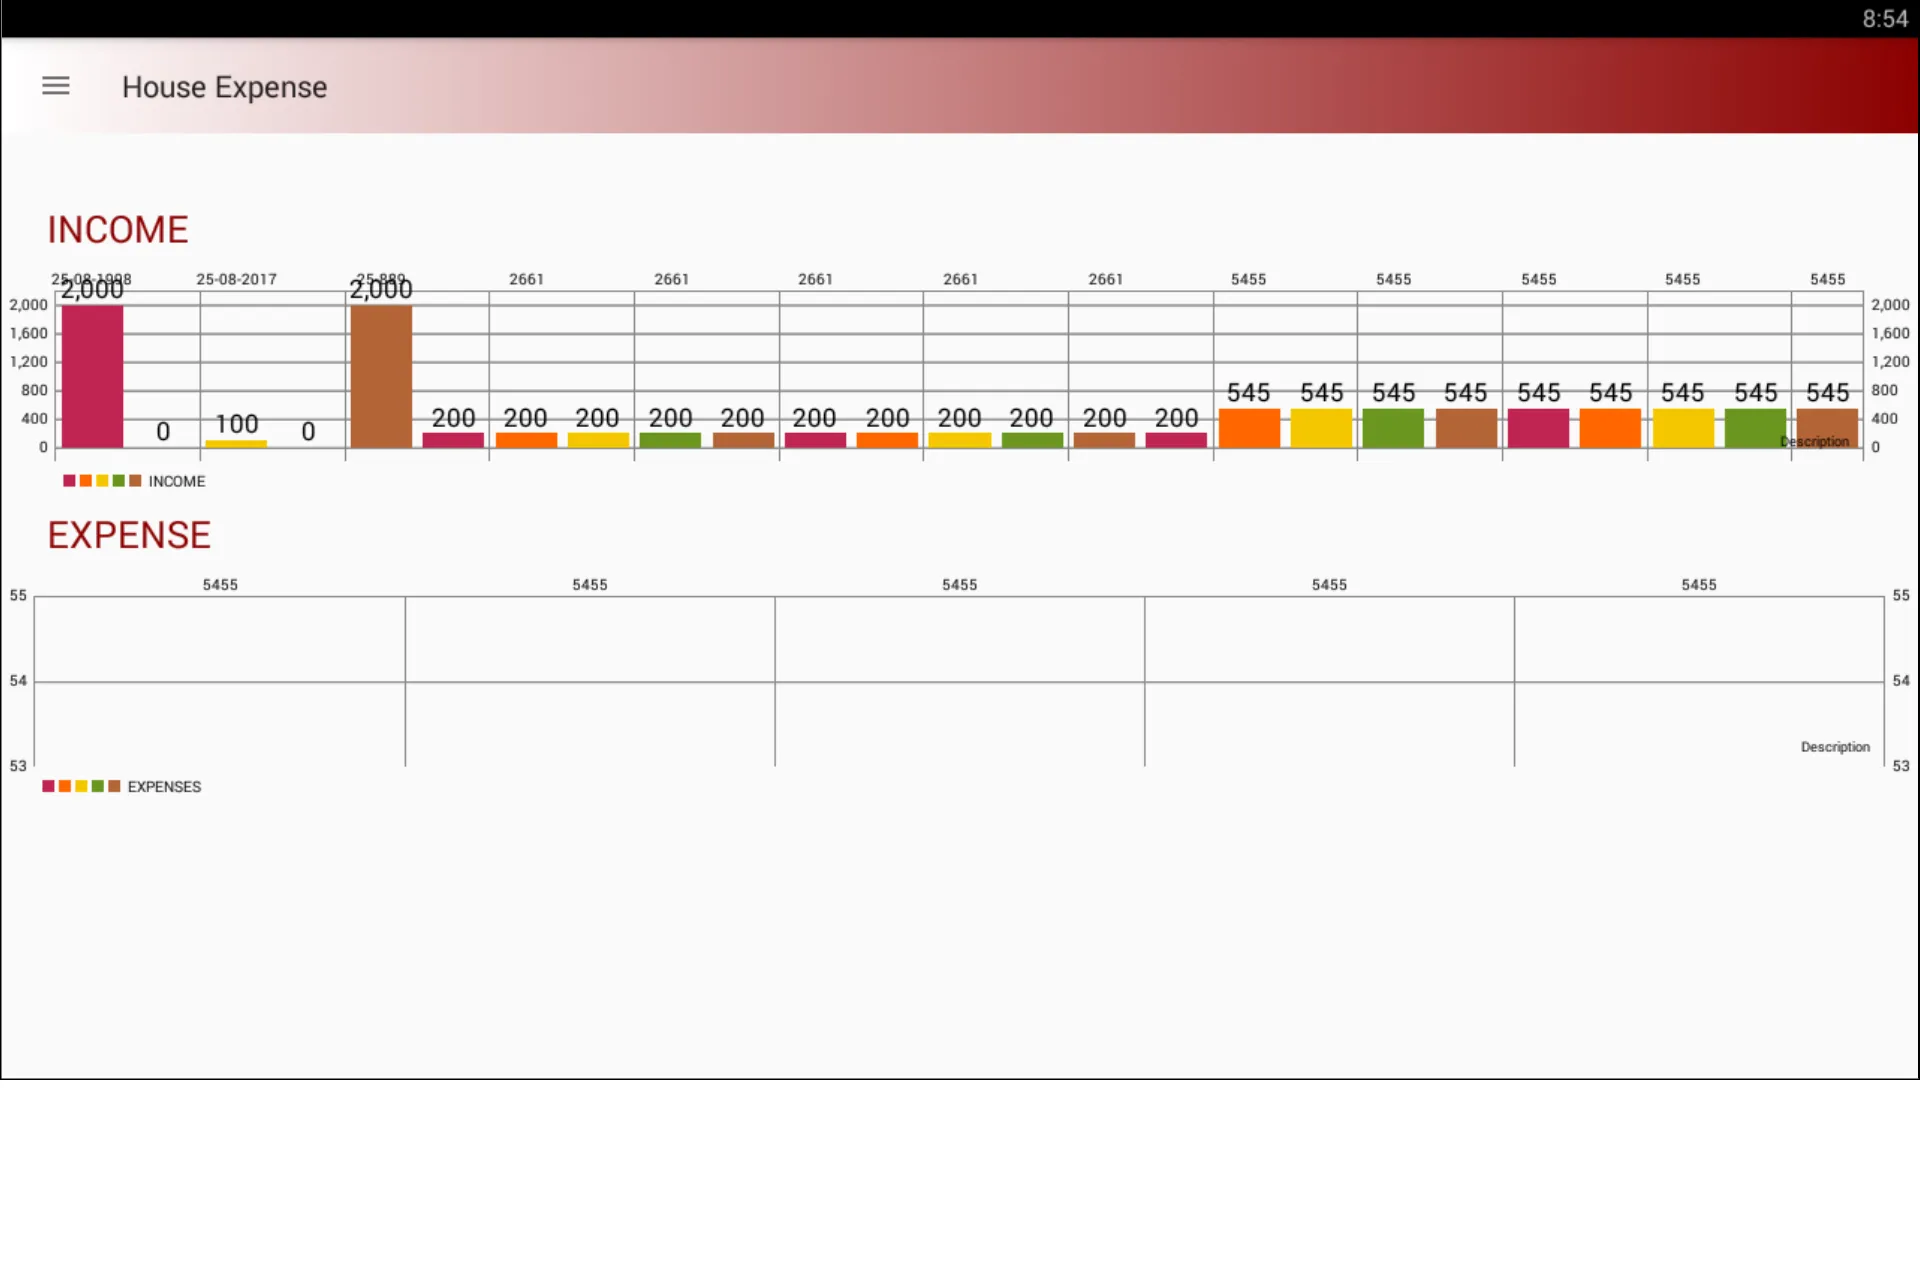Tap the brown 2,000 income bar
The image size is (1920, 1280).
[x=381, y=376]
